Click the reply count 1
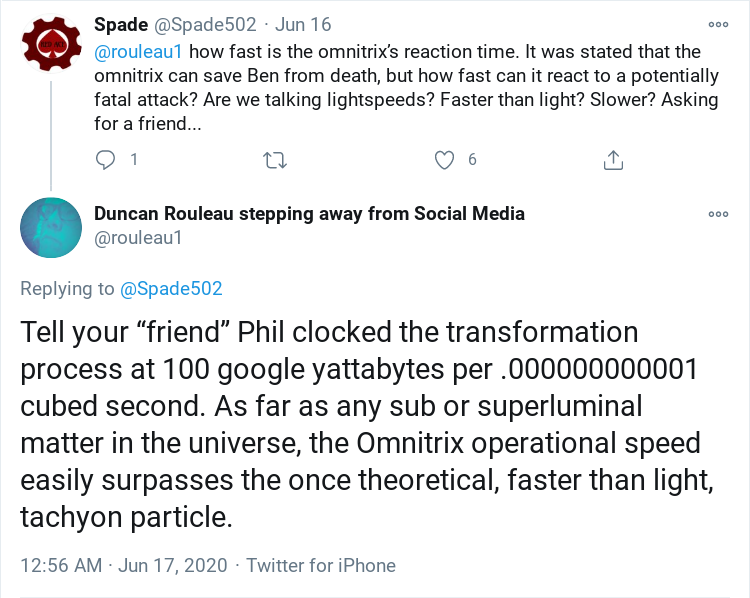 tap(134, 159)
